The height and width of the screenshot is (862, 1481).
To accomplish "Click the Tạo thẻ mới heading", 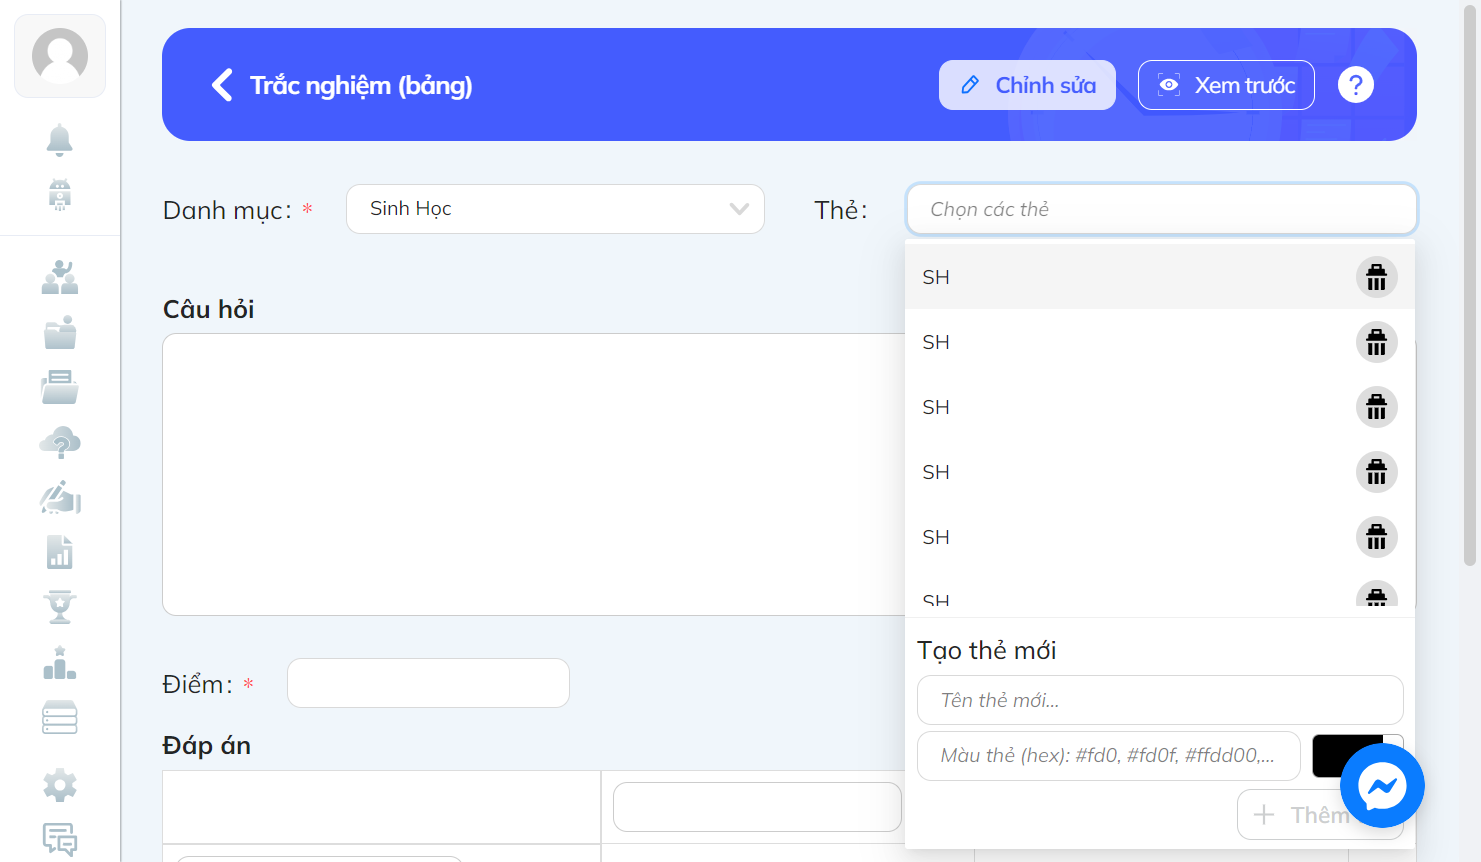I will coord(987,651).
